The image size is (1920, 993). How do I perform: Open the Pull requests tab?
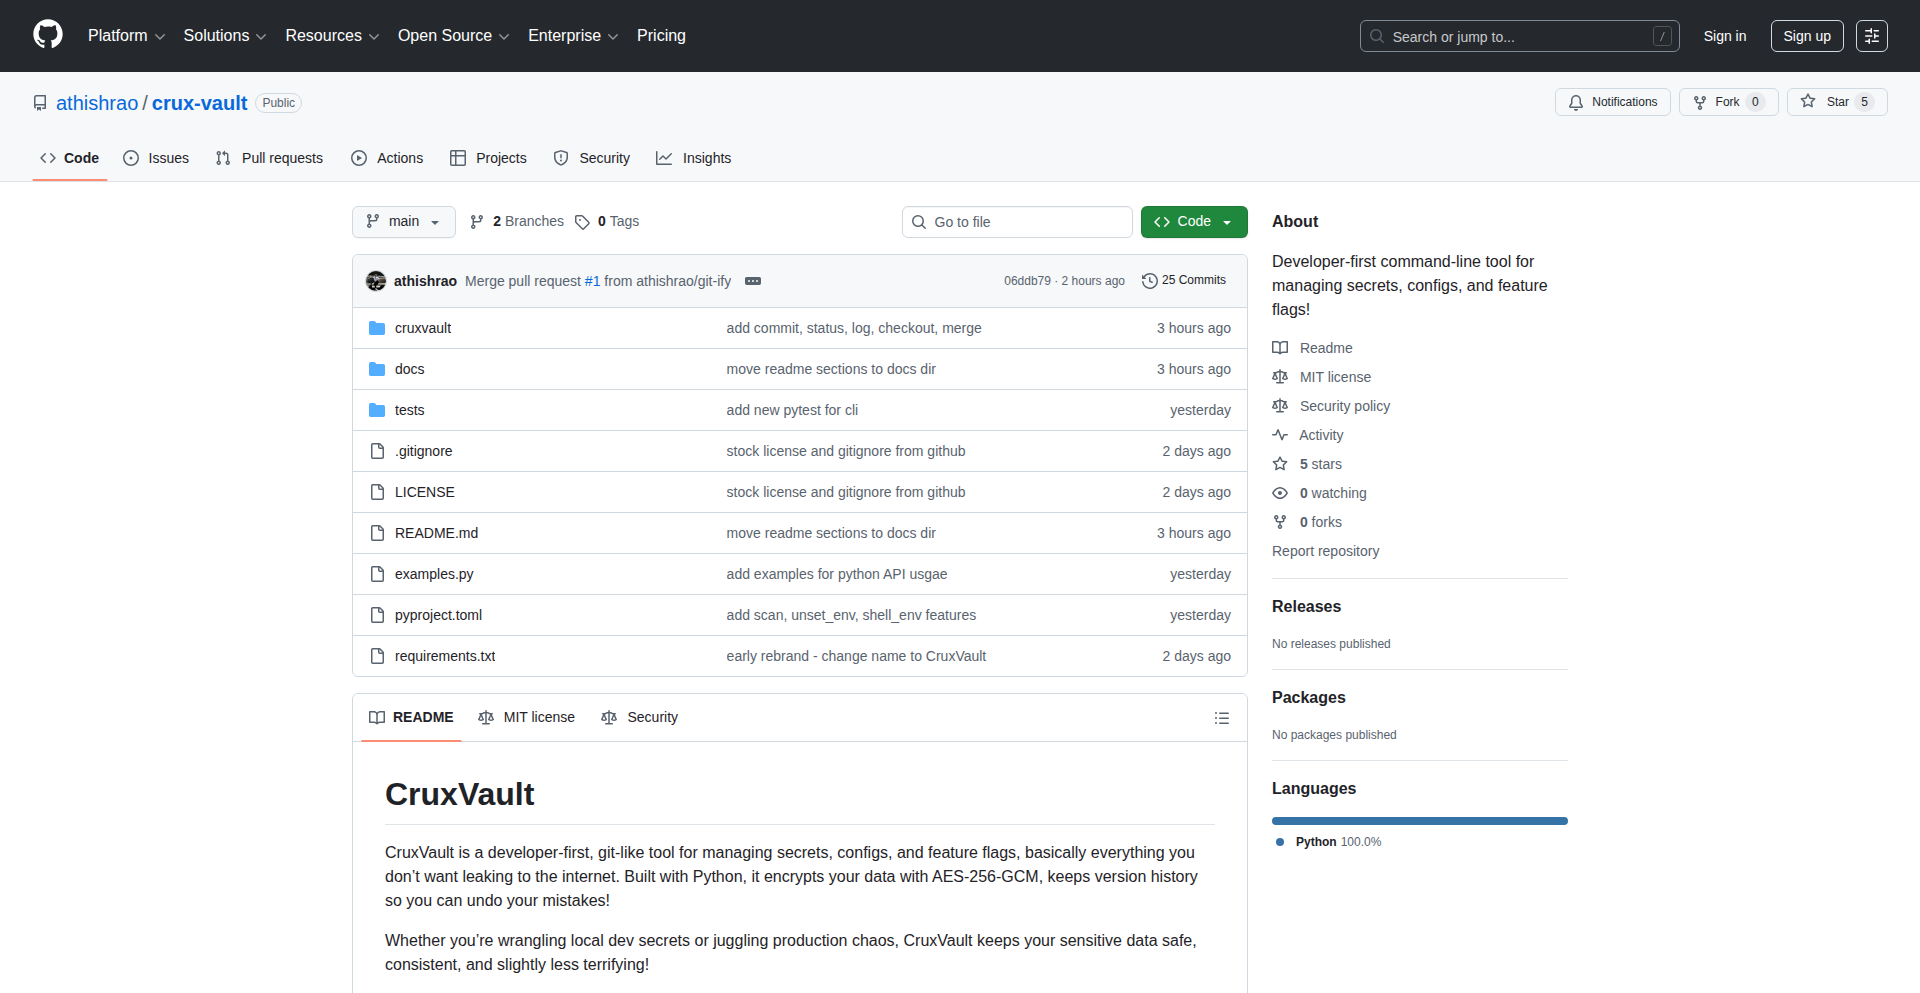269,158
